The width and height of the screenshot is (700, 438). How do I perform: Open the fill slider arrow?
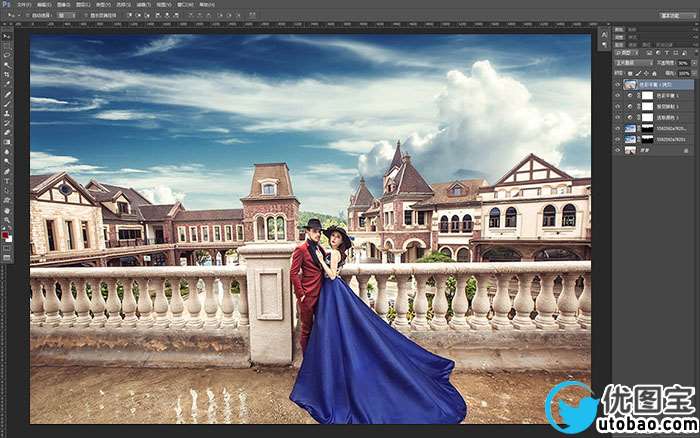(694, 73)
